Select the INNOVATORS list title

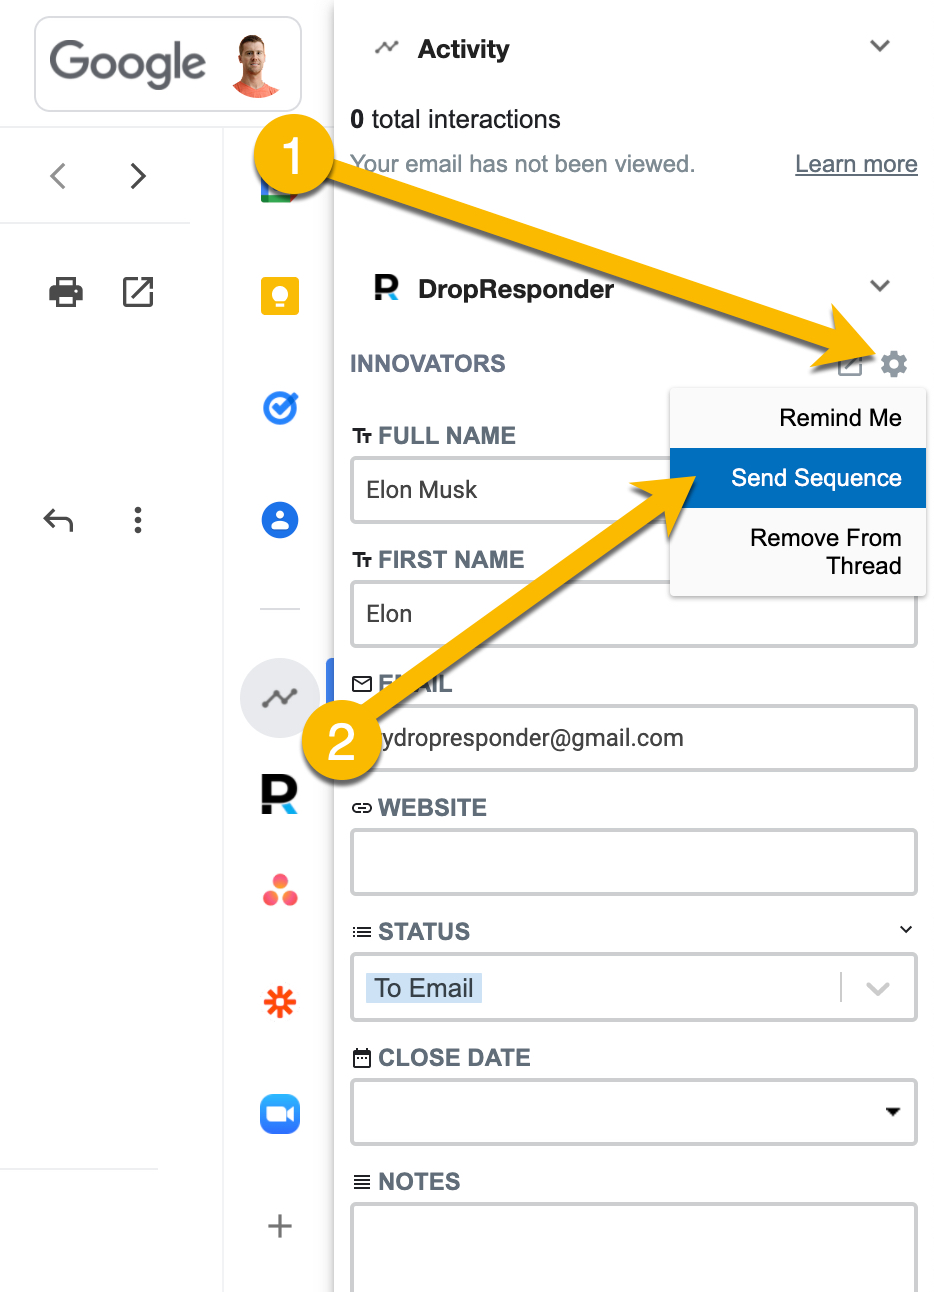428,364
